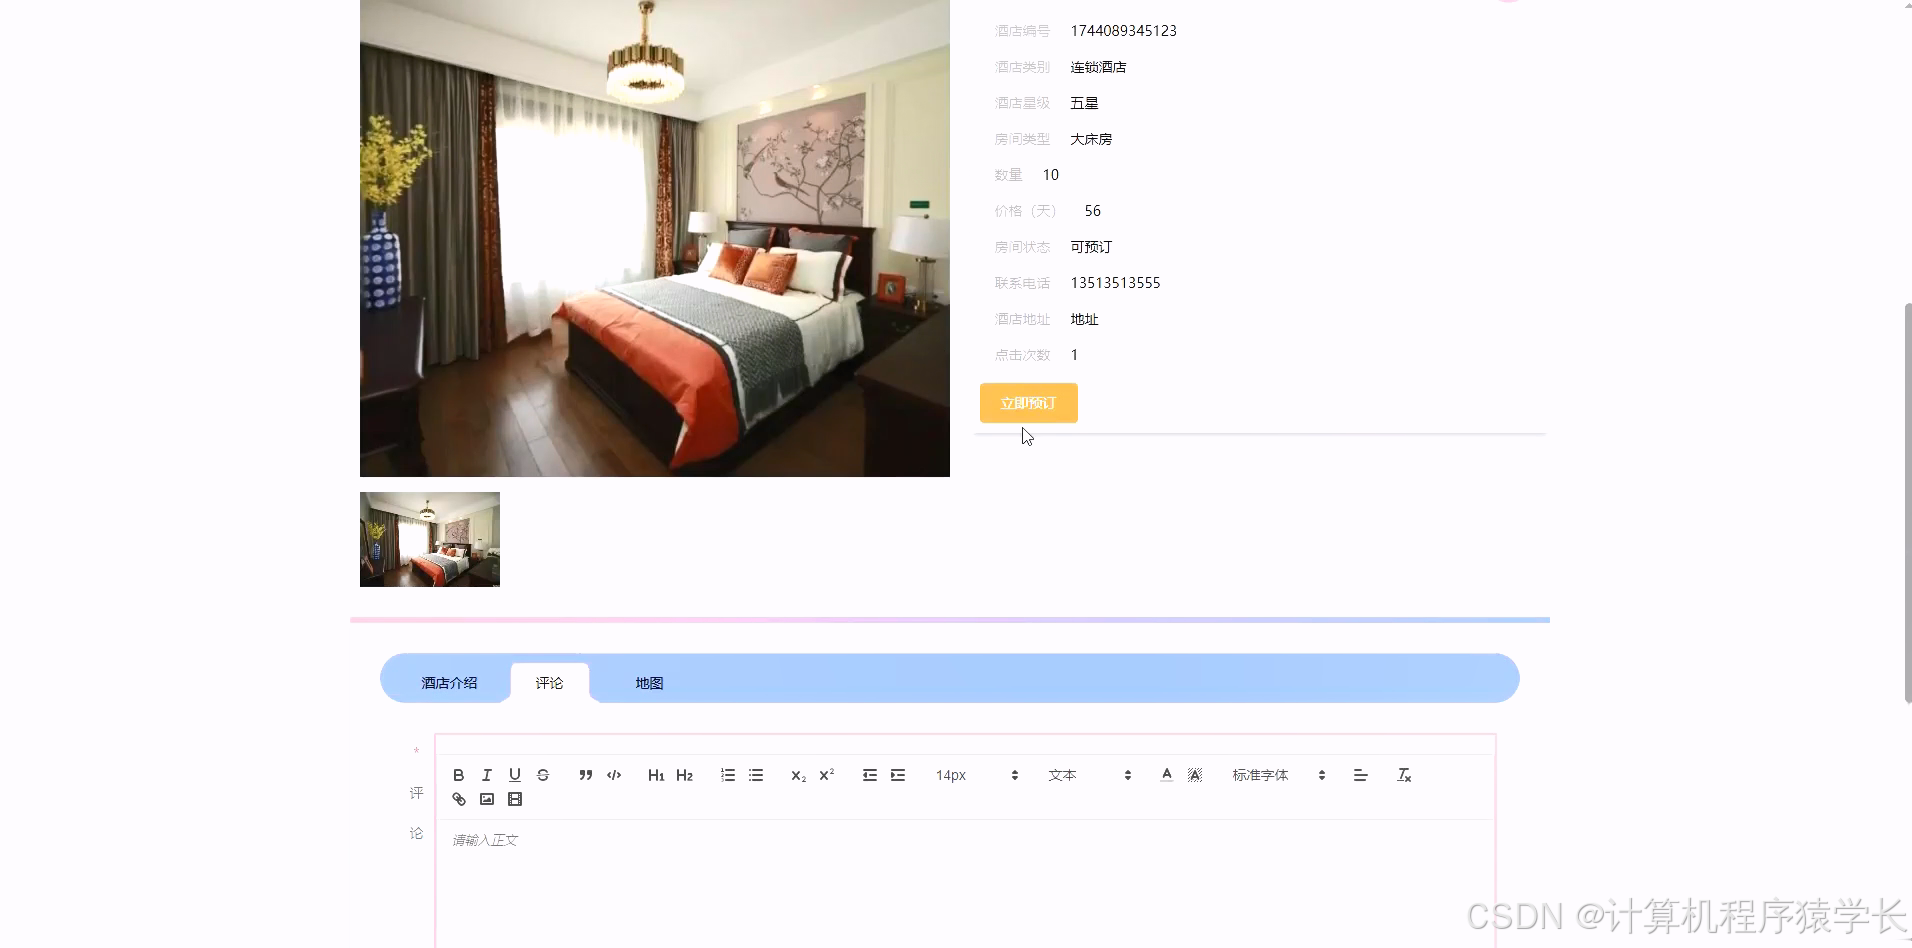This screenshot has width=1912, height=948.
Task: Insert a video into the comment
Action: tap(515, 799)
